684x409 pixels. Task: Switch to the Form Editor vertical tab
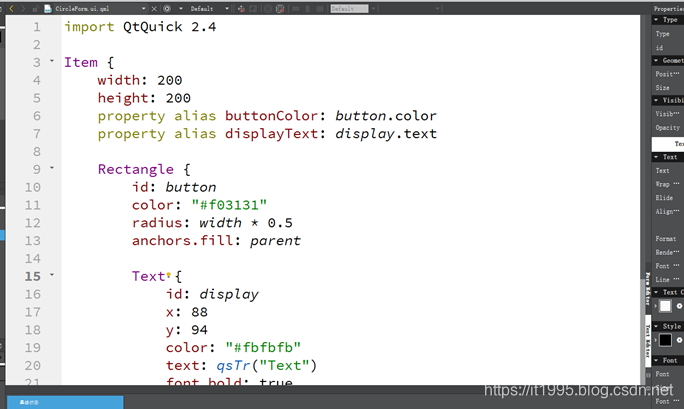click(648, 289)
